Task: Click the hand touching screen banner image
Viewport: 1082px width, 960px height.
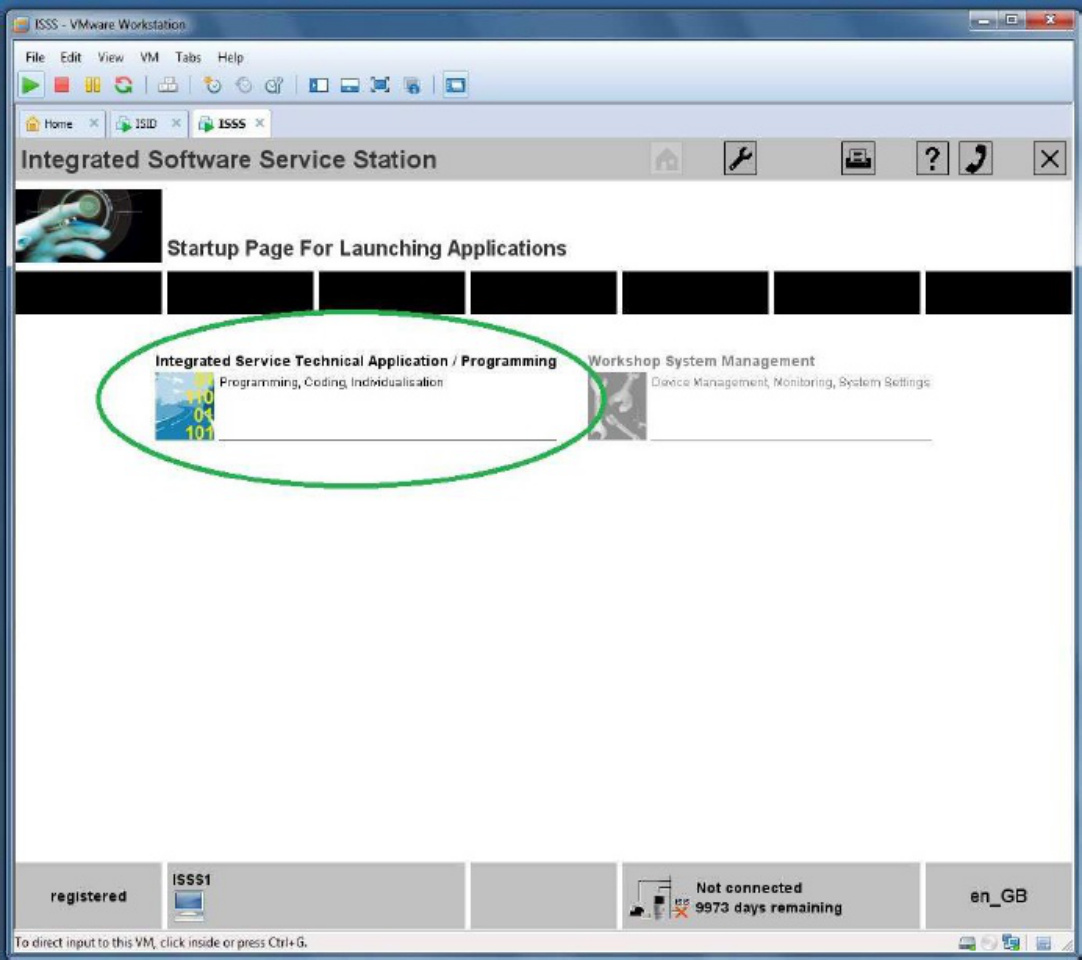Action: click(88, 226)
